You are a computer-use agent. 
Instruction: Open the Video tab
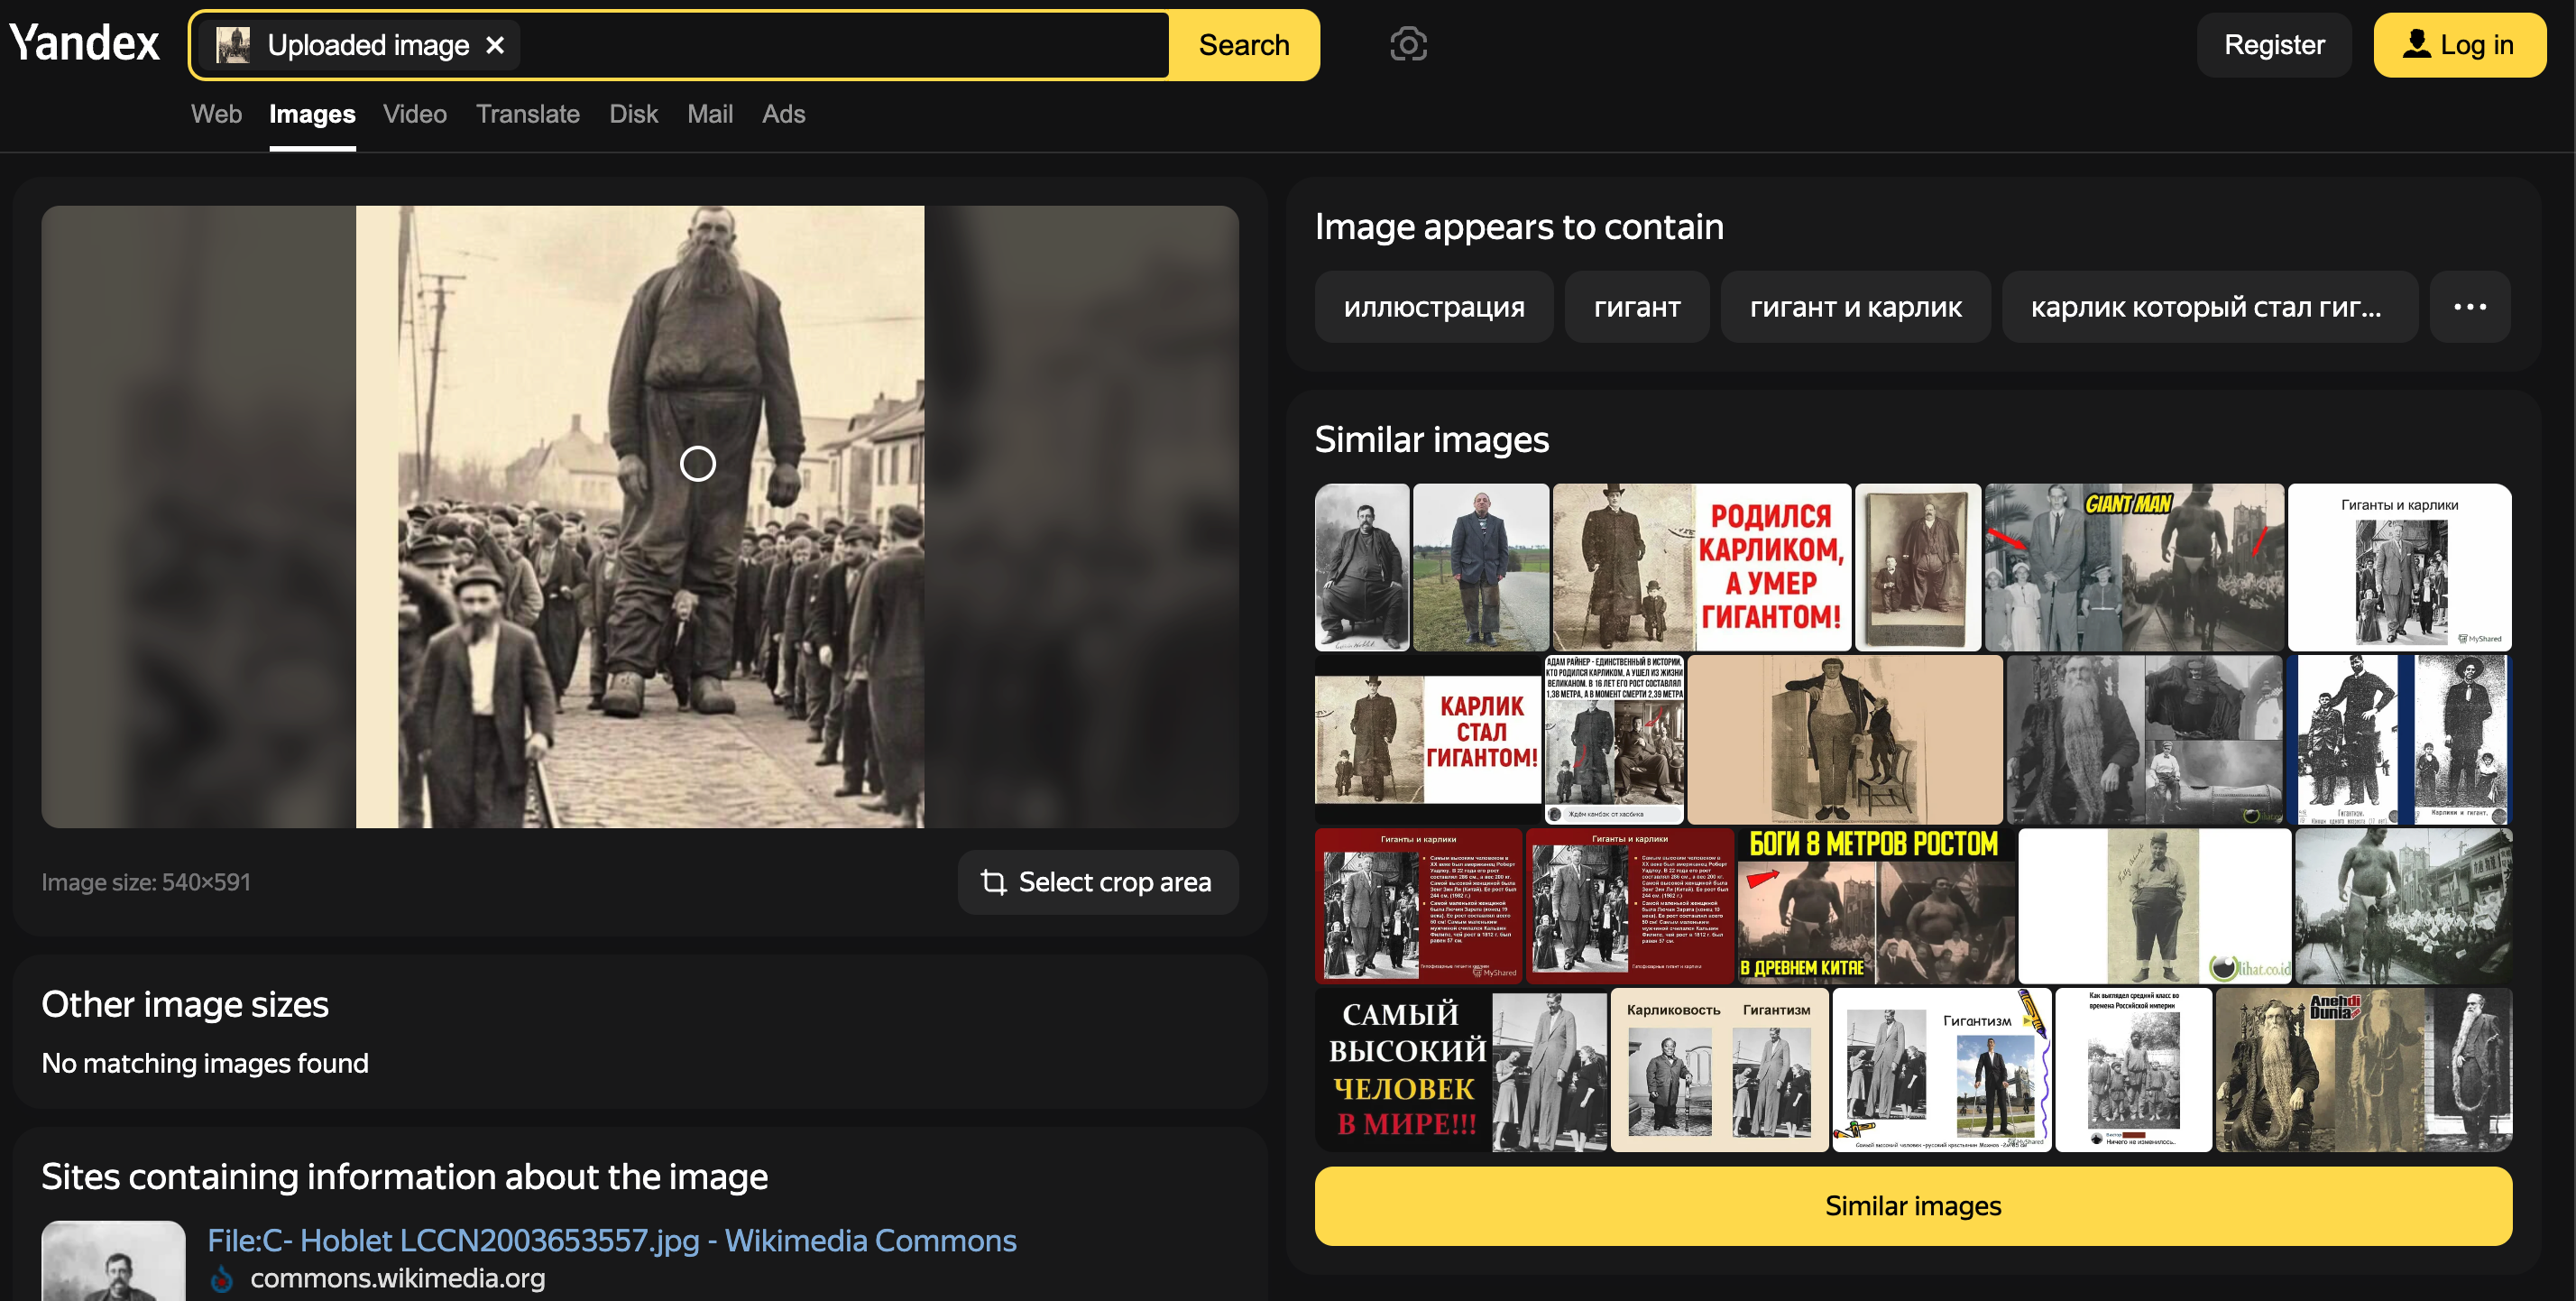coord(414,114)
